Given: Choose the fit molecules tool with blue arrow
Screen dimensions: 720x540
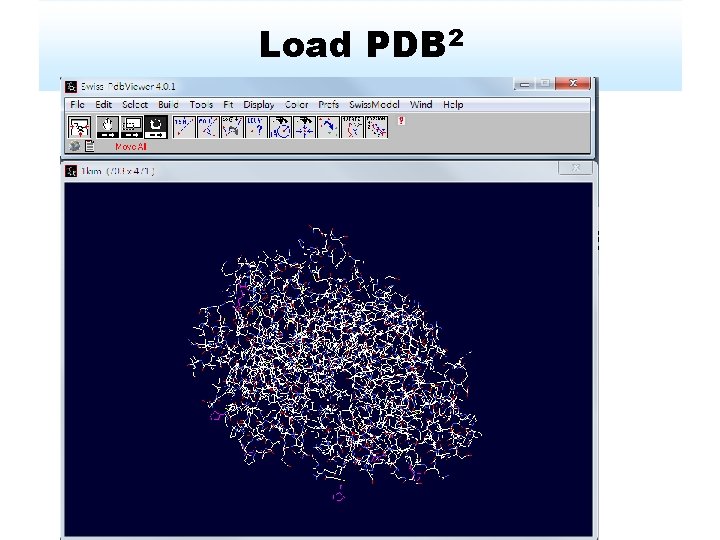Looking at the screenshot, I should pos(328,127).
